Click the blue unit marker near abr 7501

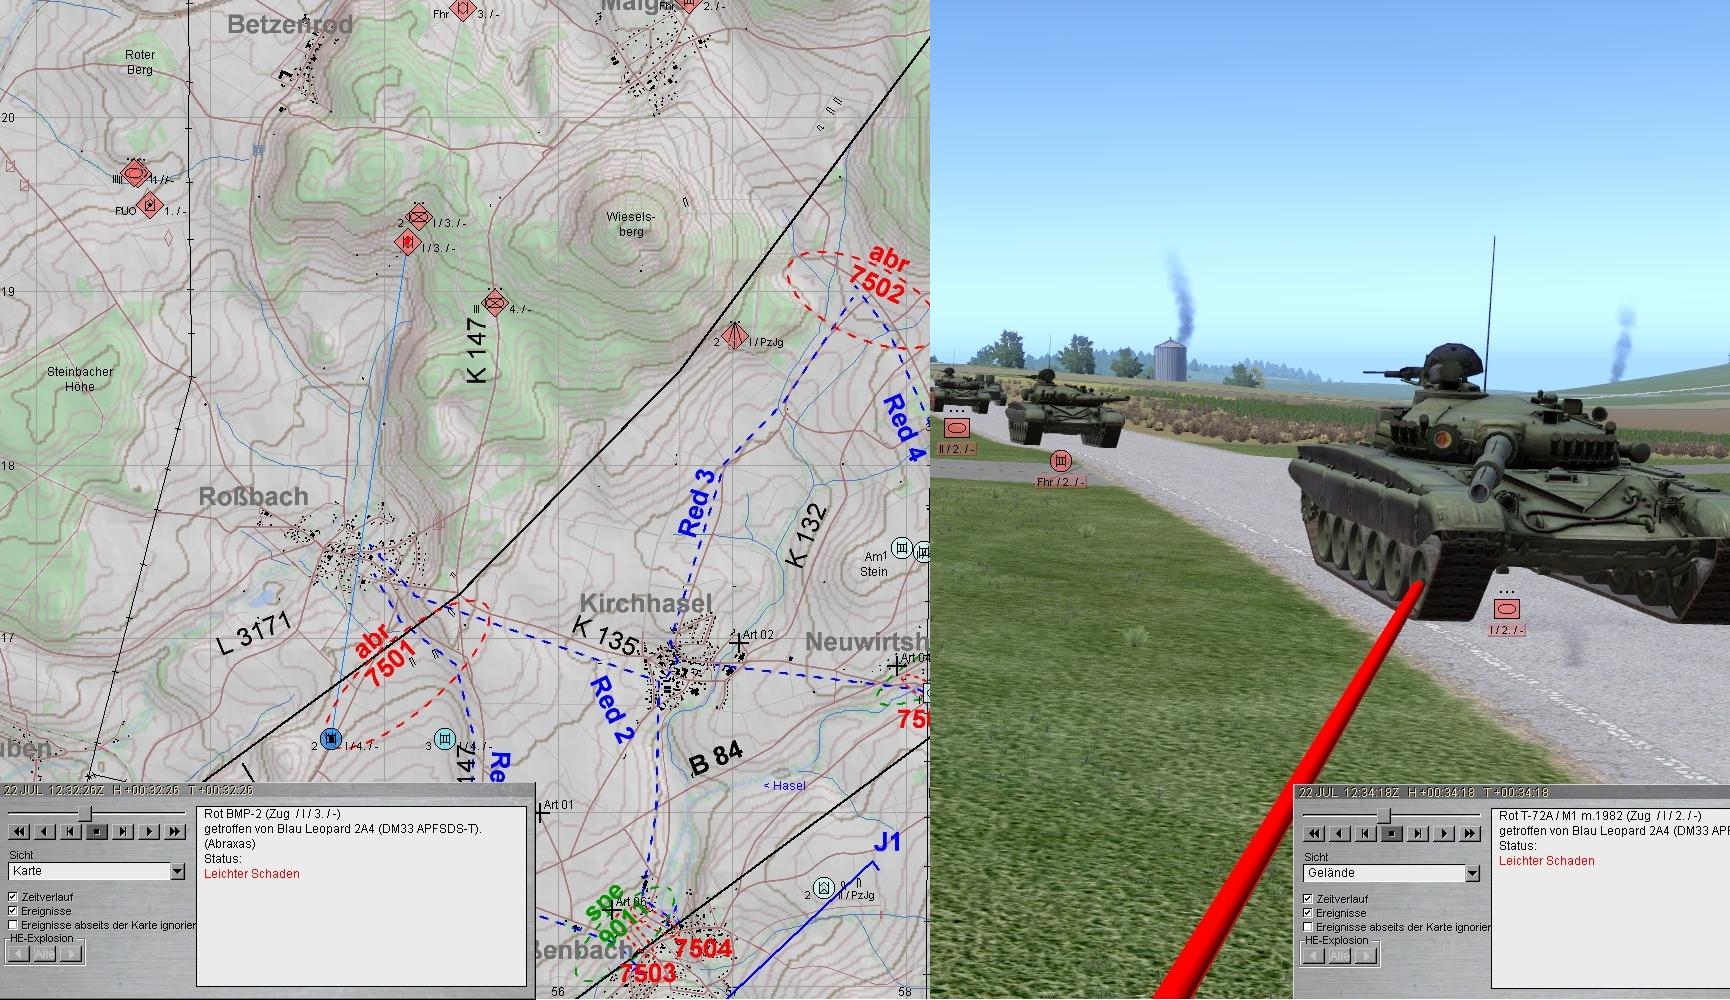pos(331,740)
